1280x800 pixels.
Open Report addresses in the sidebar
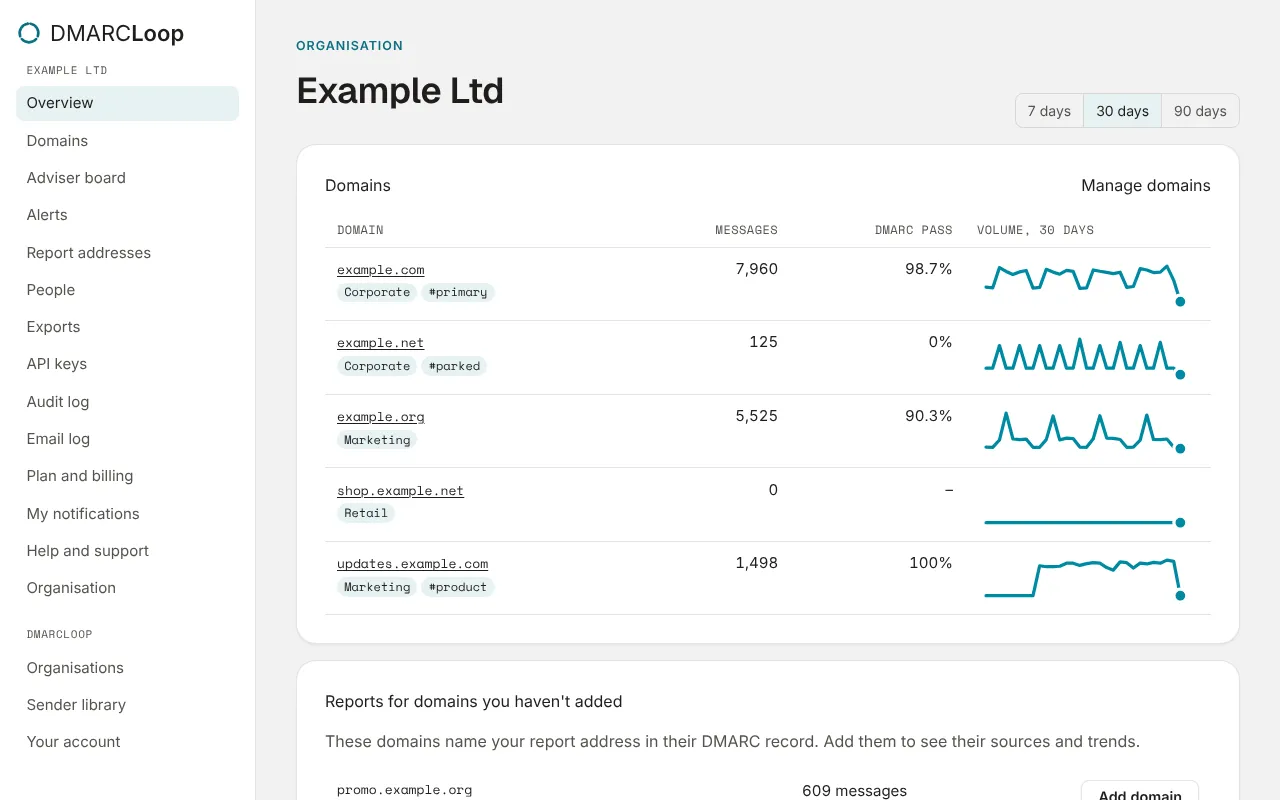click(127, 253)
